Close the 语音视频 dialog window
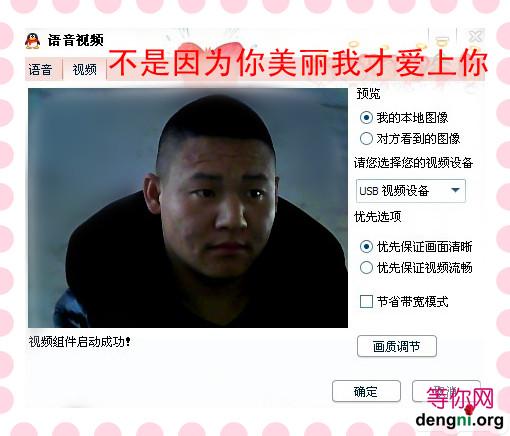Image resolution: width=510 pixels, height=436 pixels. 475,36
